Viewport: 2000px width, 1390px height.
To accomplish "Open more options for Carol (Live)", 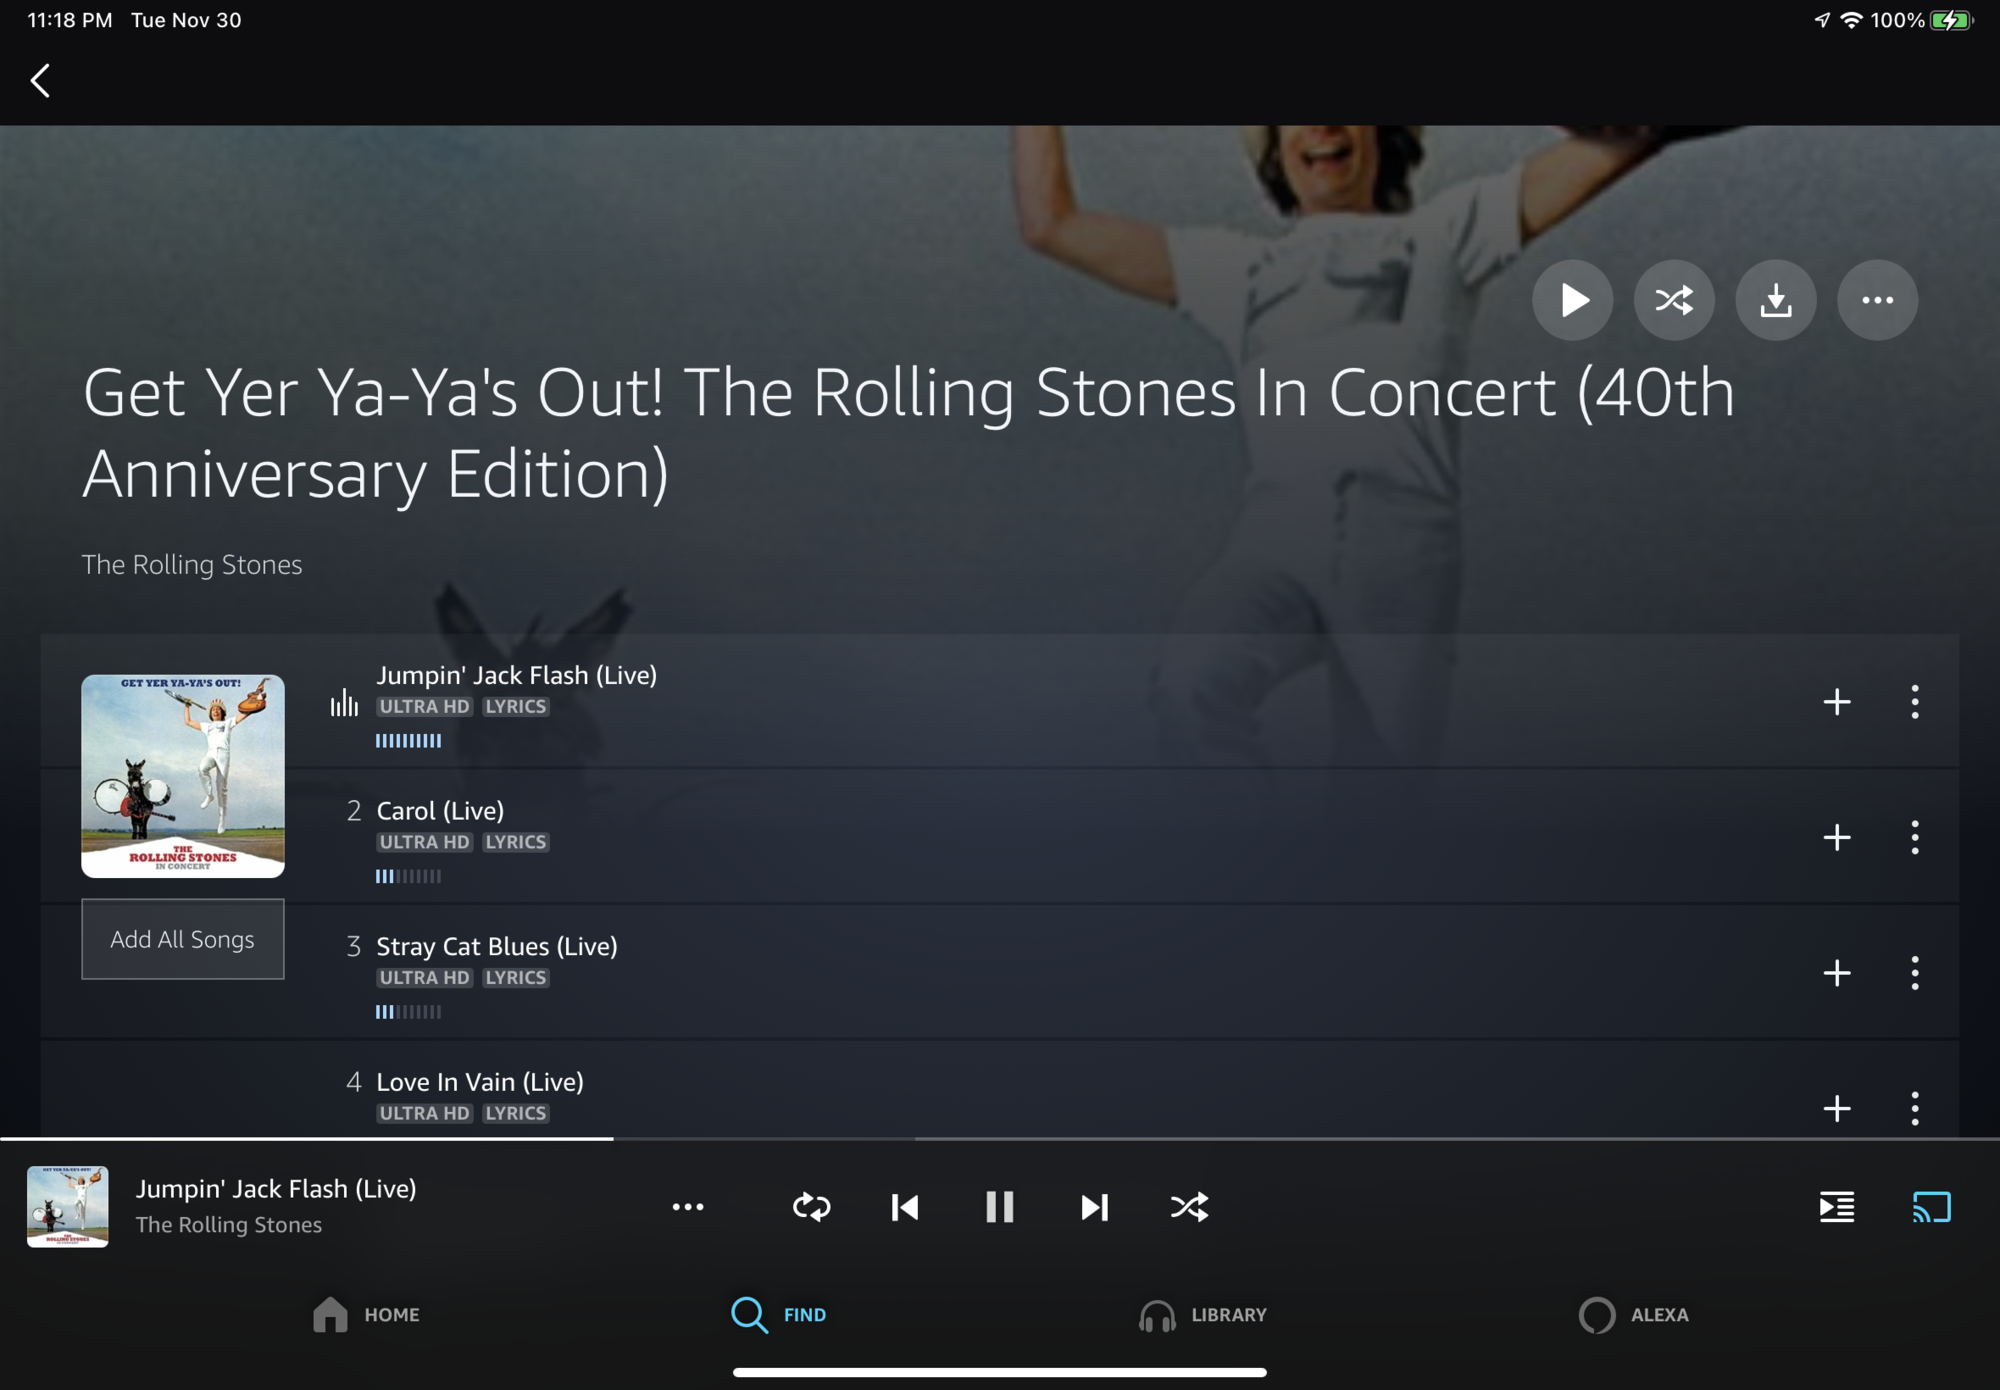I will click(1915, 837).
